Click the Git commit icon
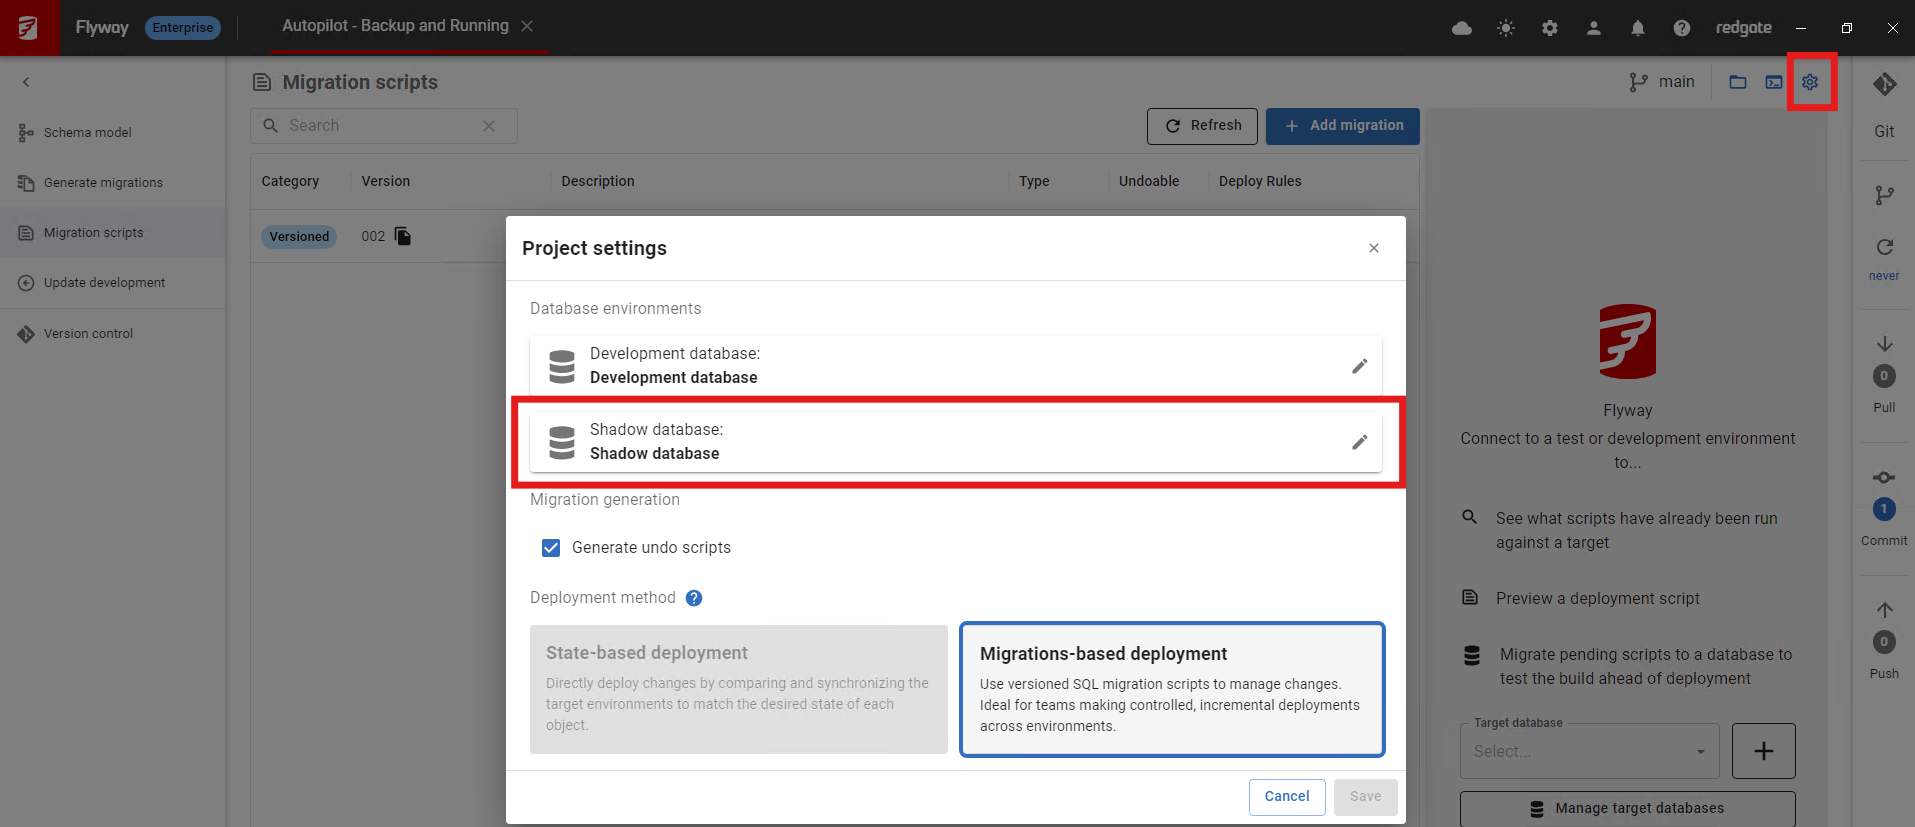Viewport: 1915px width, 827px height. [1884, 478]
